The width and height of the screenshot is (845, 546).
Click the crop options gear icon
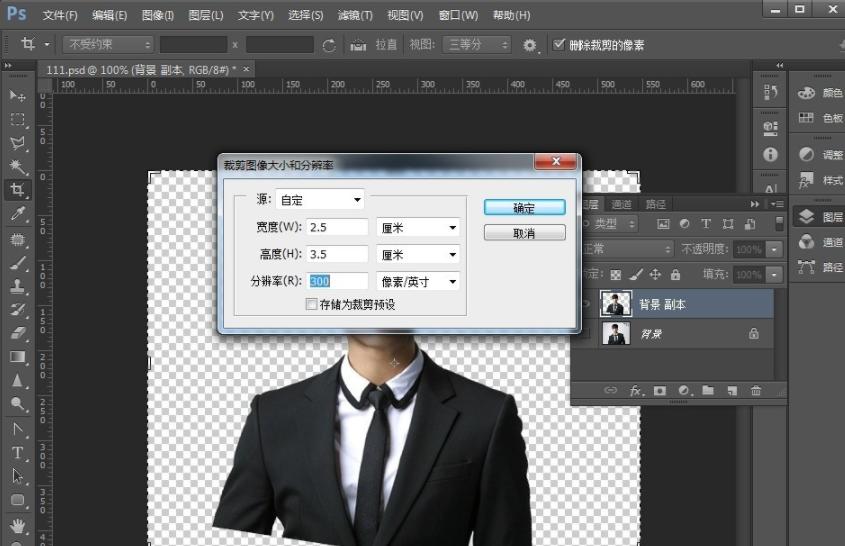[530, 46]
